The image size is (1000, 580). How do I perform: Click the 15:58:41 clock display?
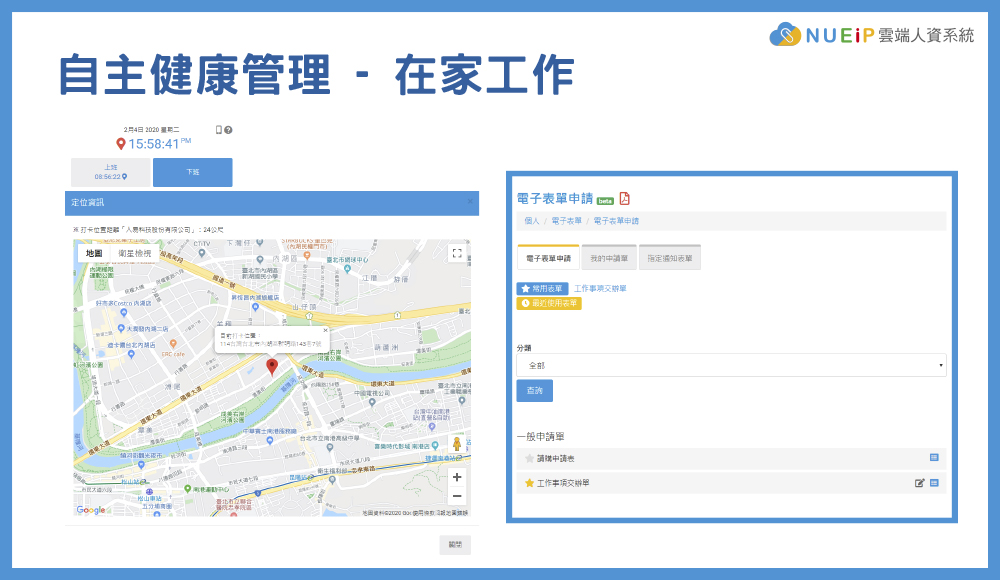pyautogui.click(x=154, y=144)
